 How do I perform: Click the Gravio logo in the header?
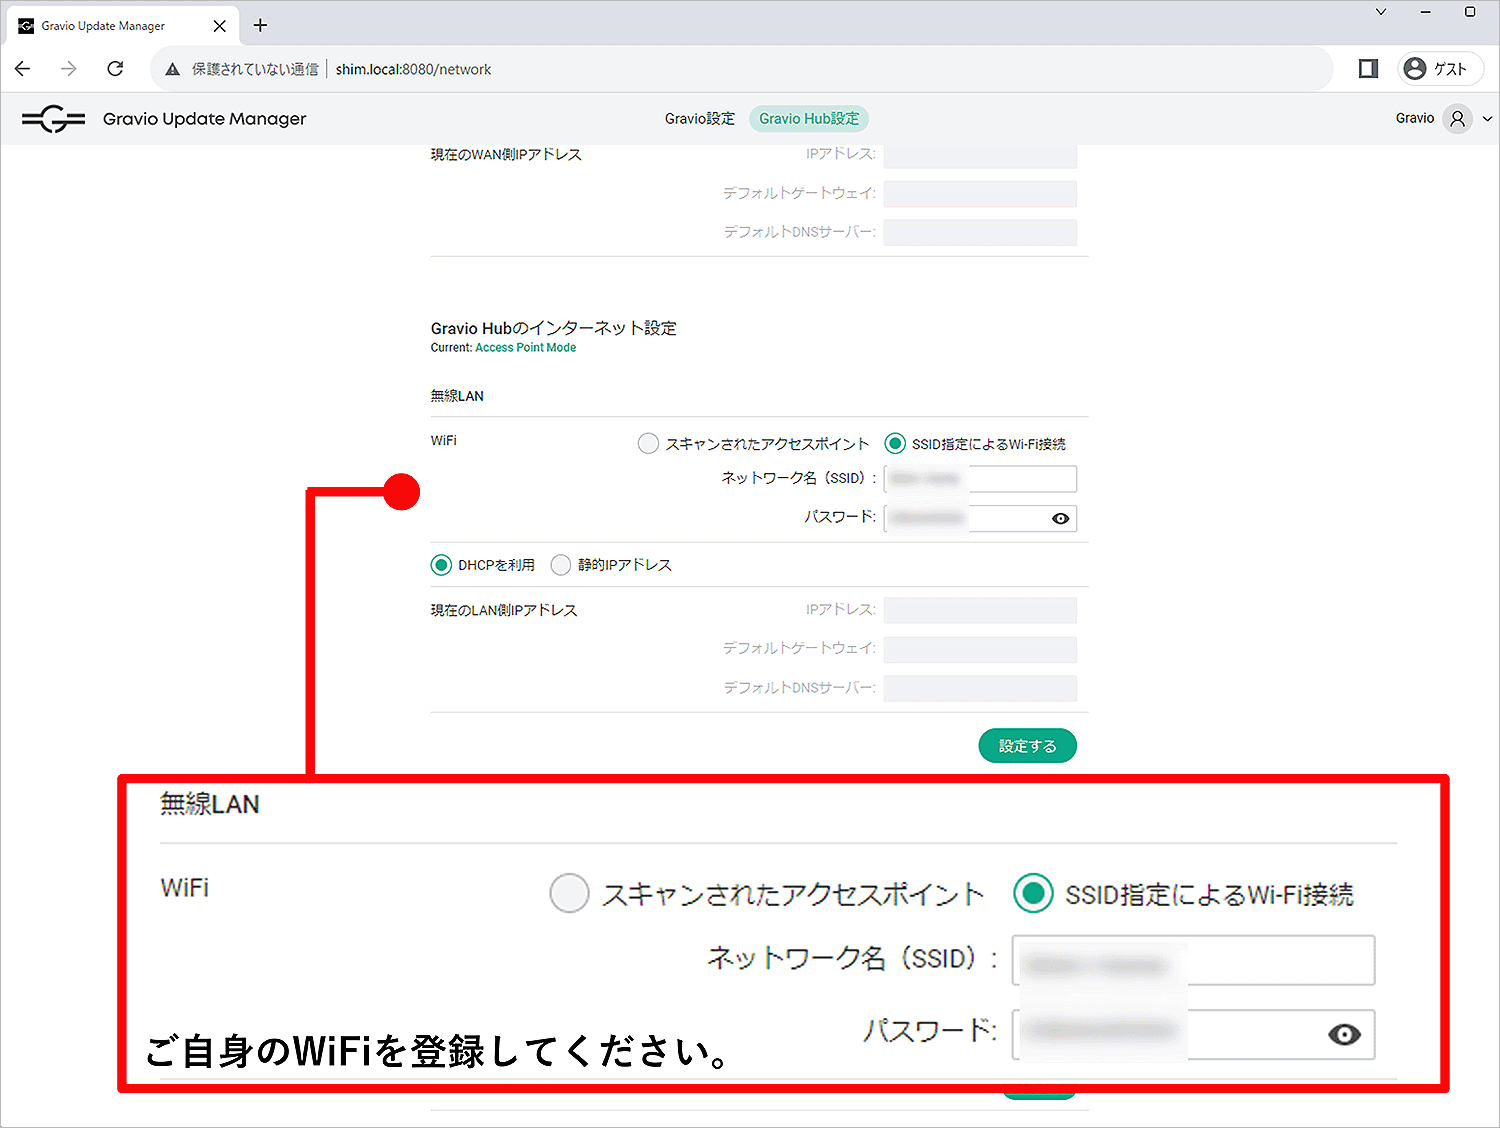point(54,119)
